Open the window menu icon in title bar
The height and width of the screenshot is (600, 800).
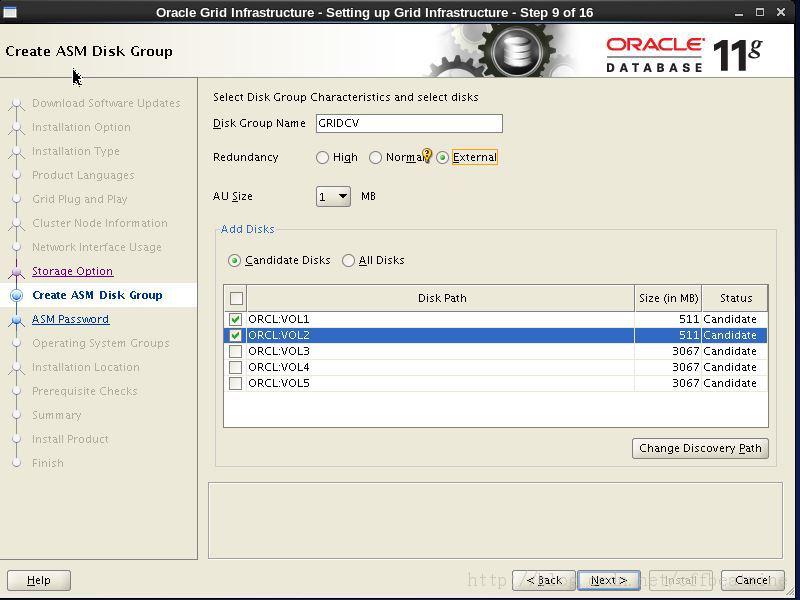pos(10,12)
